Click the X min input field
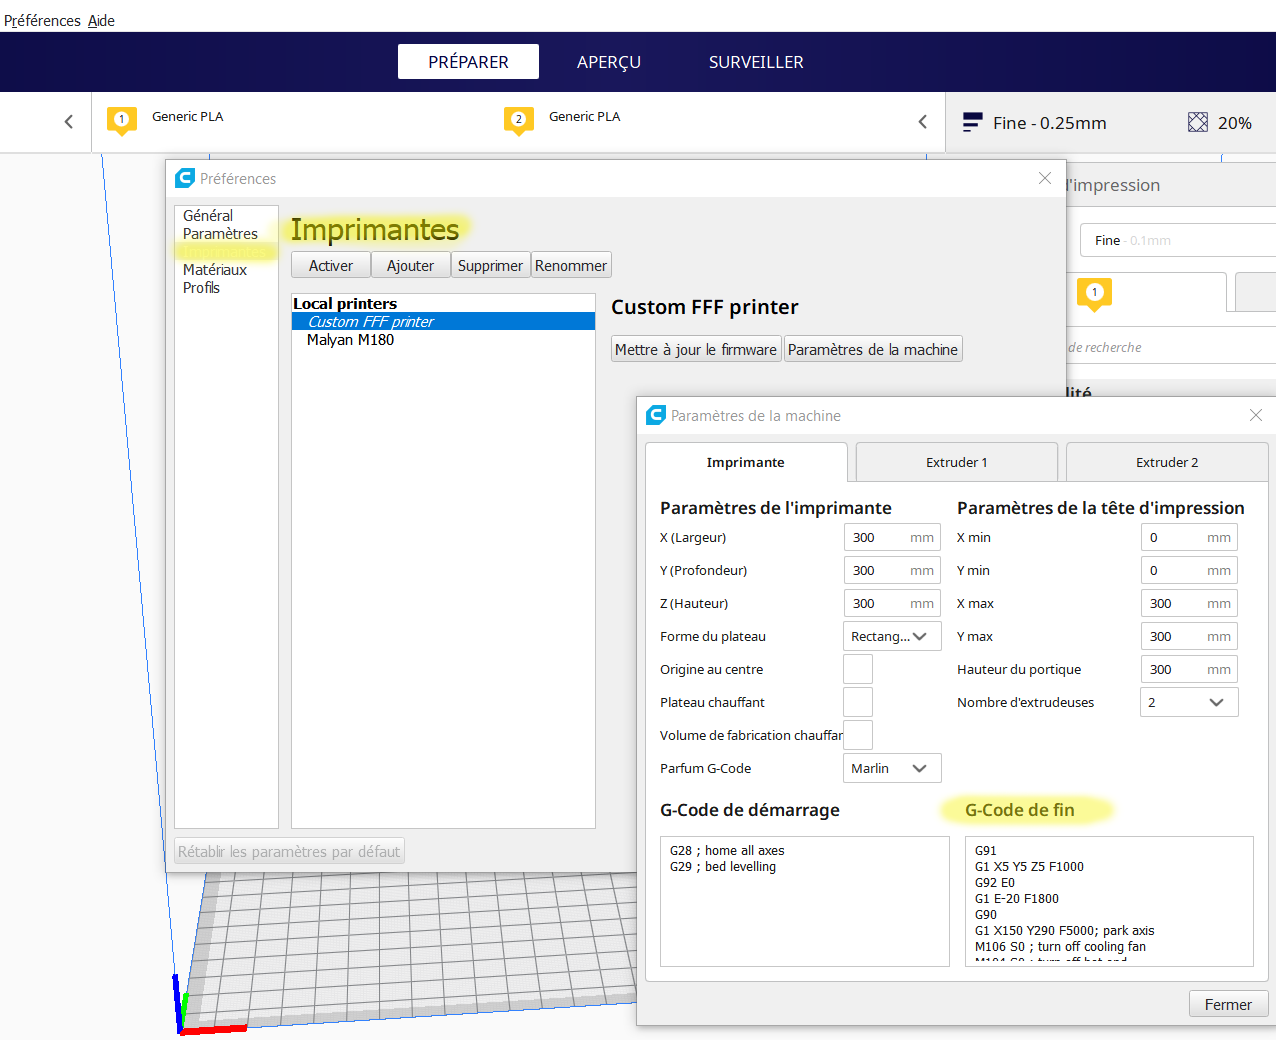 tap(1189, 537)
